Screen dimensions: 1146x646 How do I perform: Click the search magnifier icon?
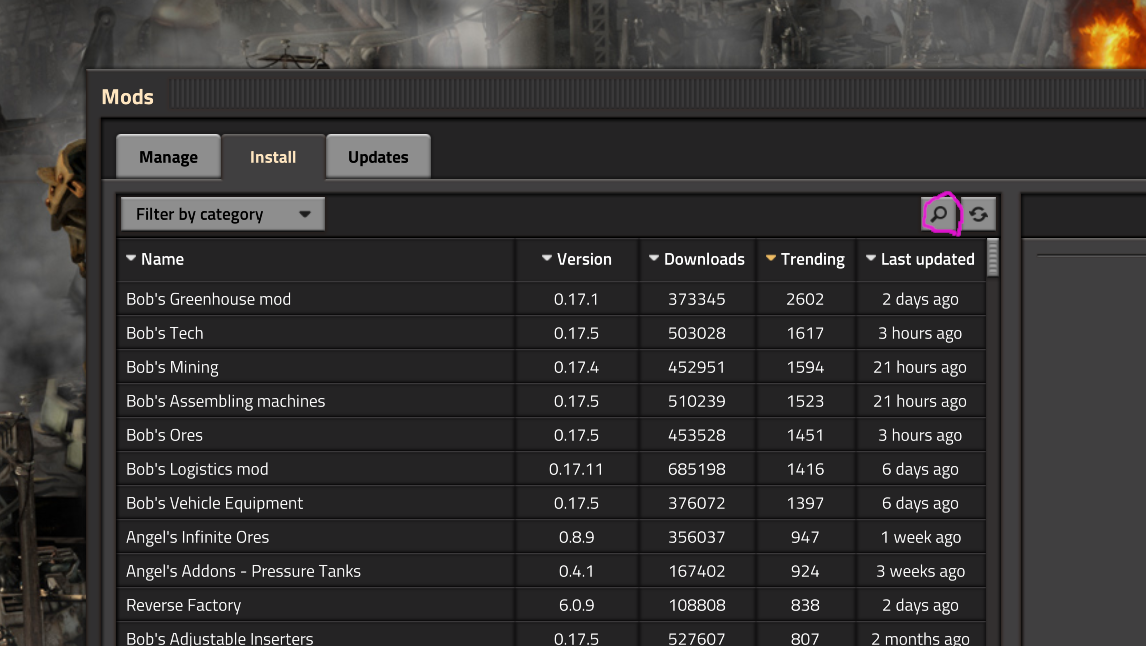point(939,214)
